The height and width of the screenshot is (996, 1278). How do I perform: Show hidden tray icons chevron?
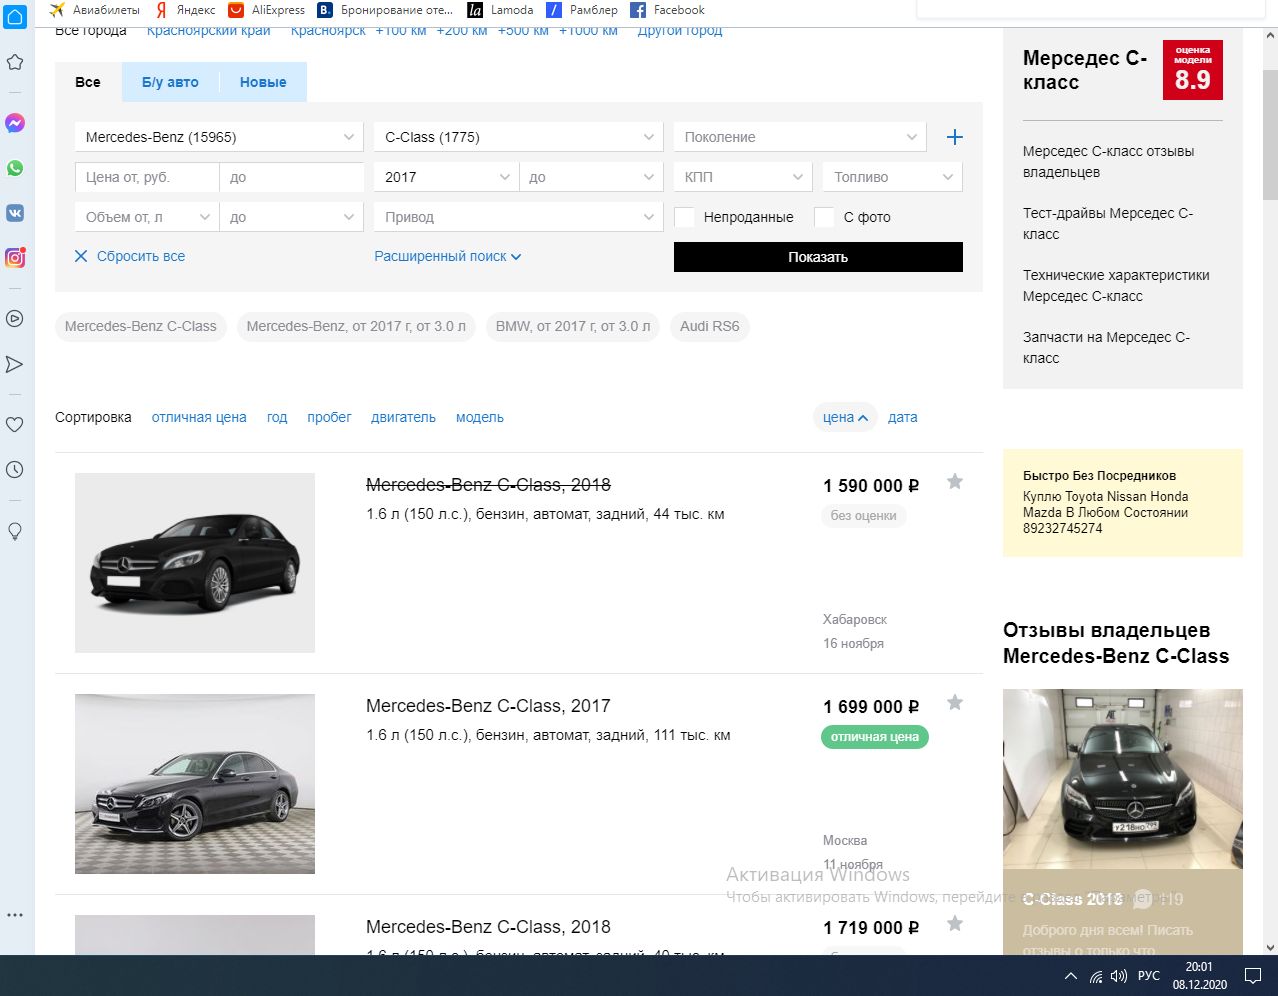pyautogui.click(x=1070, y=976)
